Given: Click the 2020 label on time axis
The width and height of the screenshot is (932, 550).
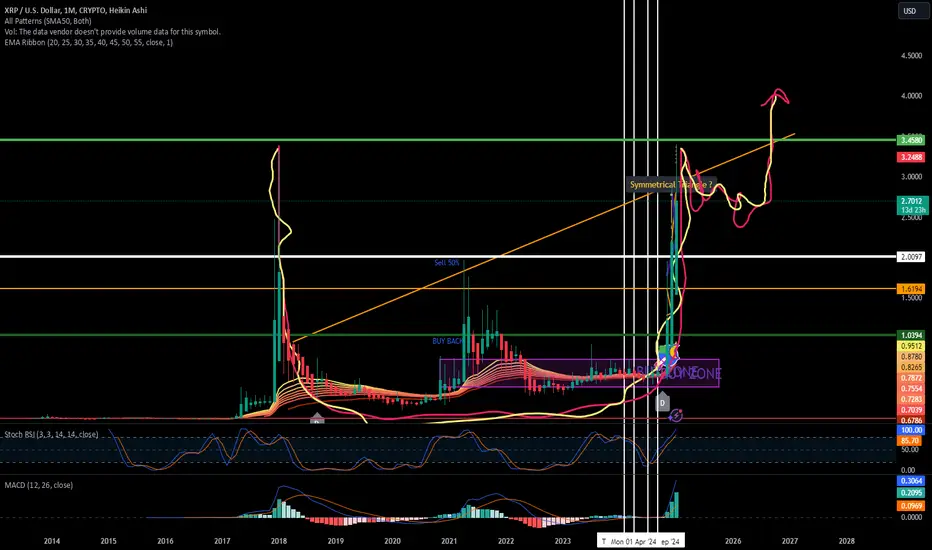Looking at the screenshot, I should (392, 541).
